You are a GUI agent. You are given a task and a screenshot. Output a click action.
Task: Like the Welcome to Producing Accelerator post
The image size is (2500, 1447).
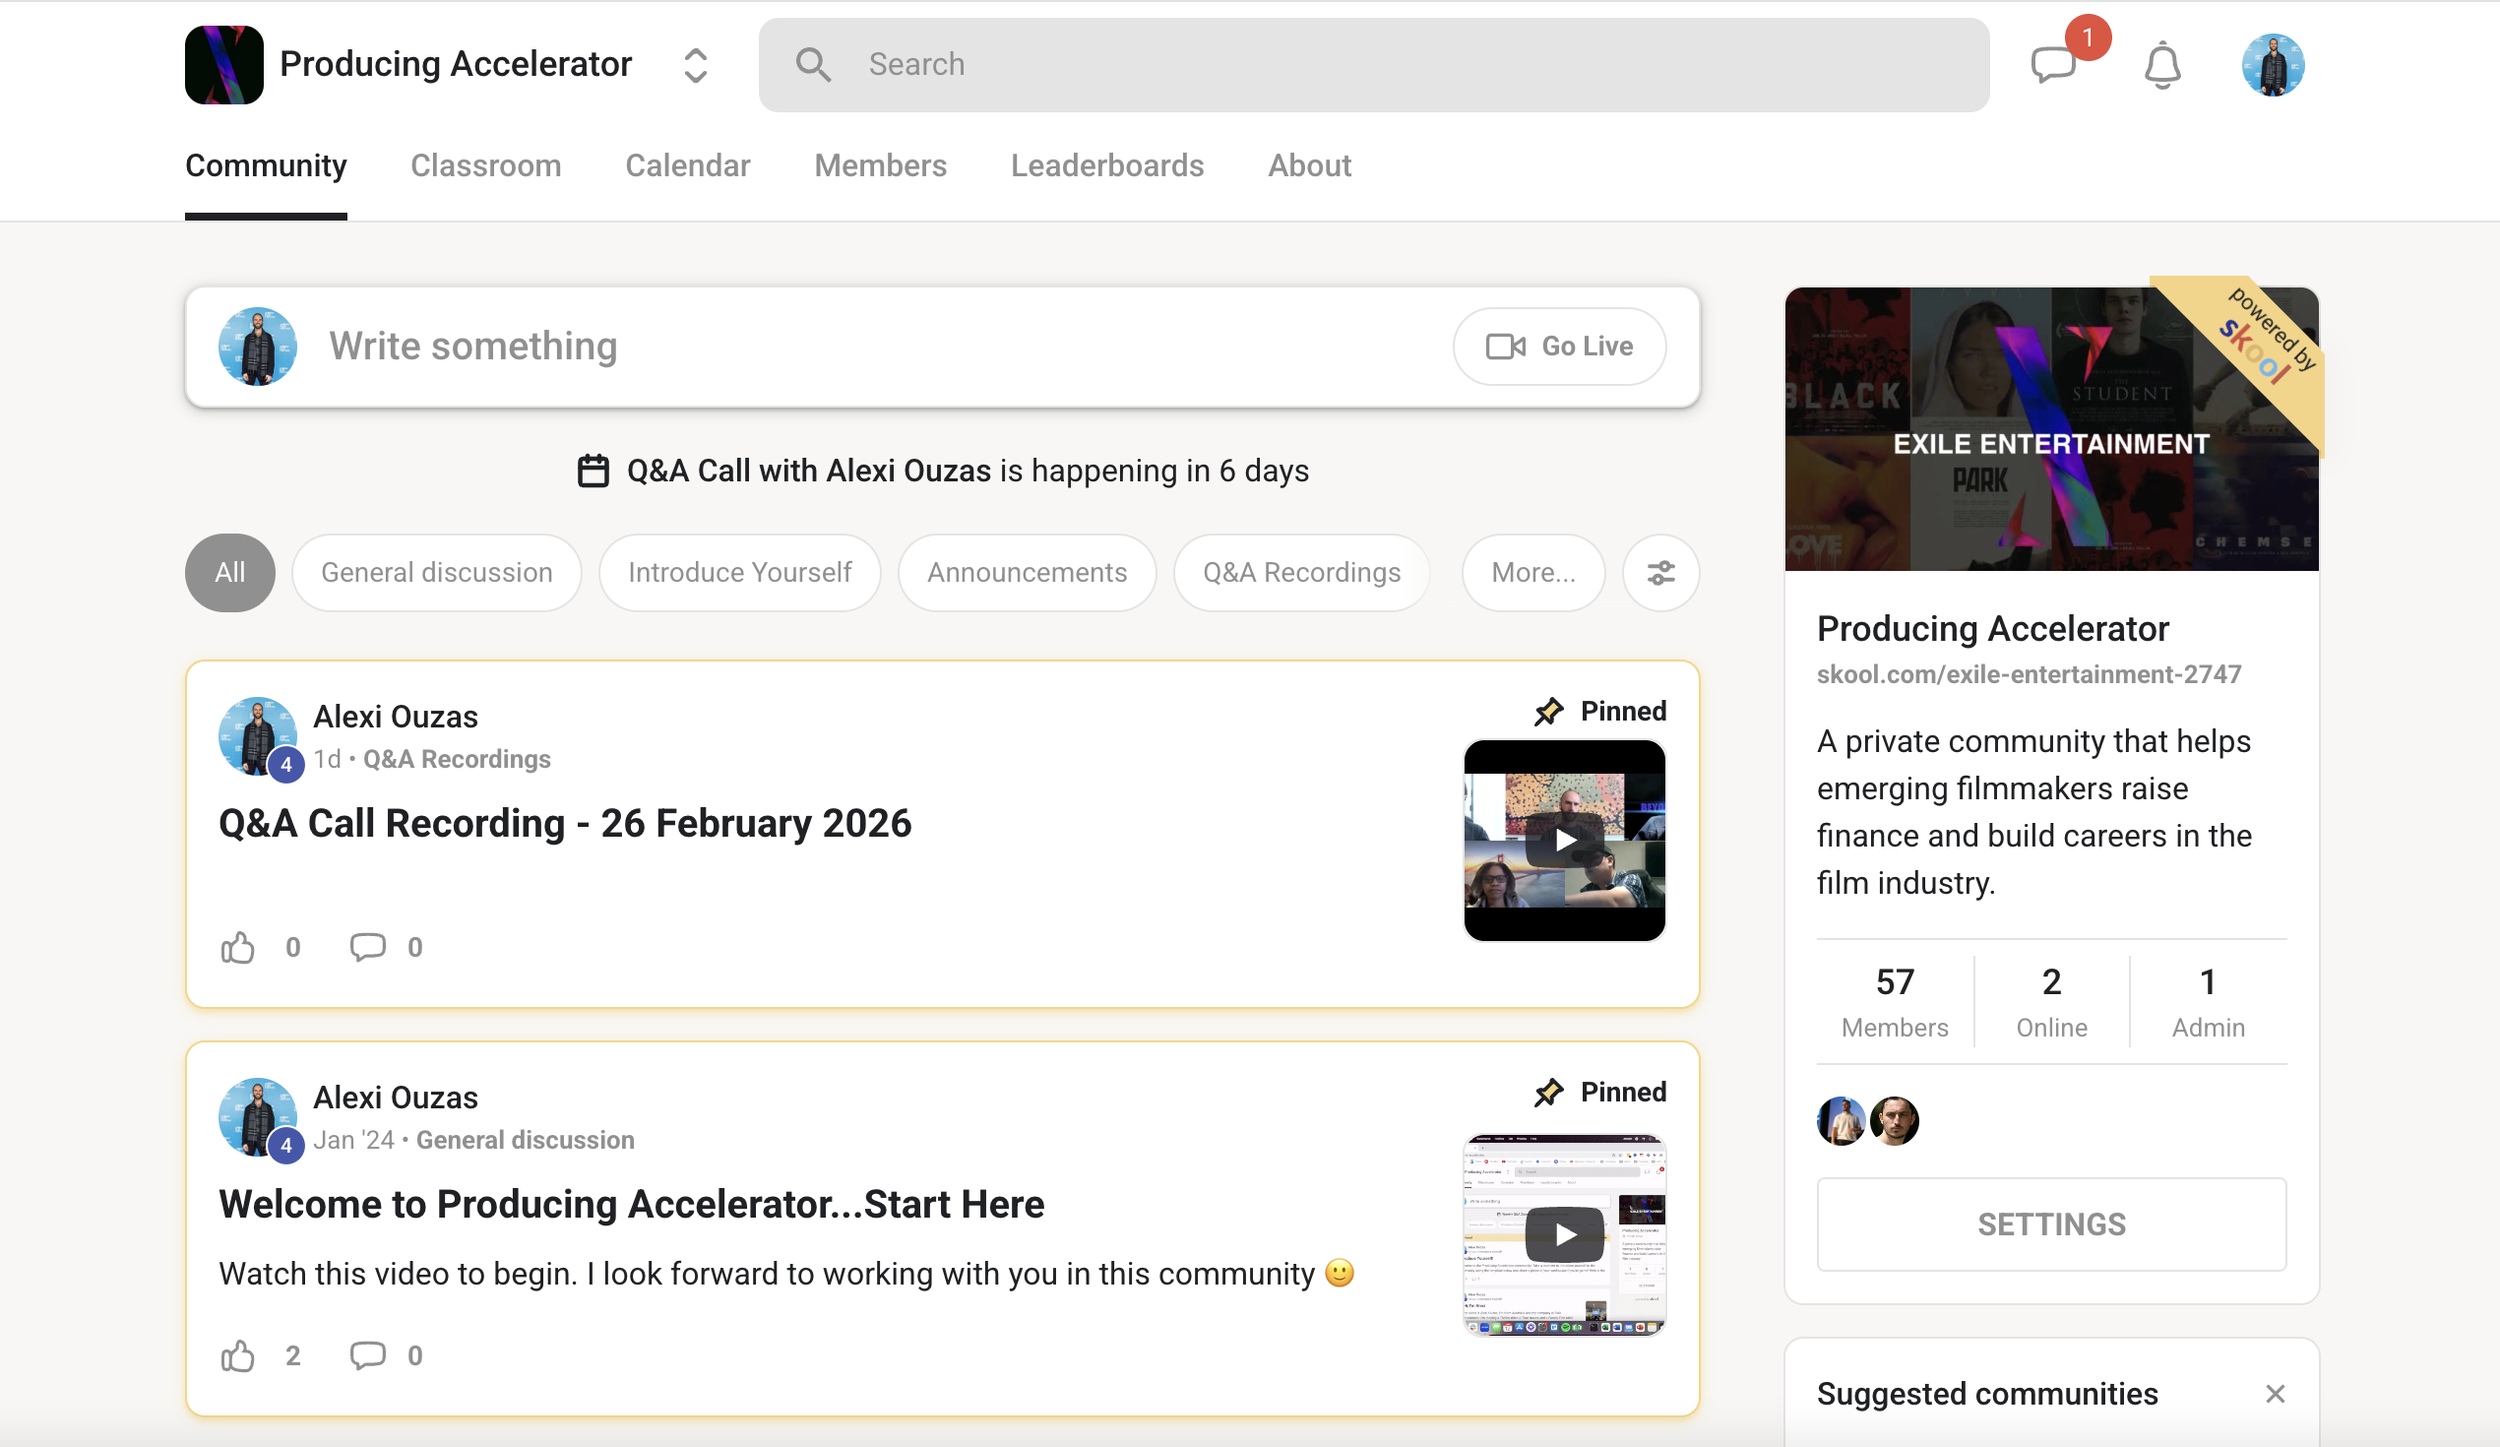tap(238, 1356)
